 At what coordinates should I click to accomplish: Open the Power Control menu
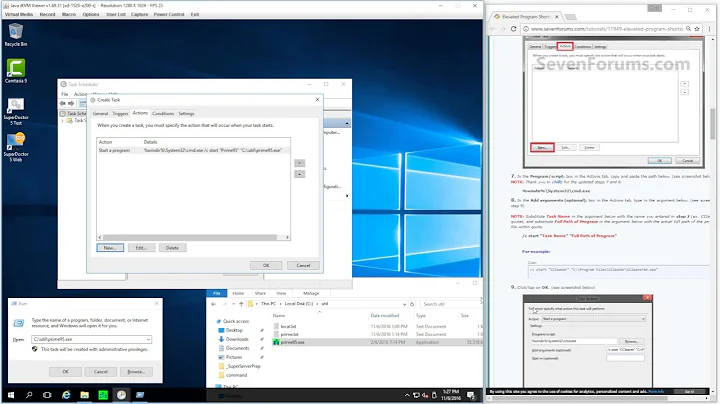(x=169, y=14)
